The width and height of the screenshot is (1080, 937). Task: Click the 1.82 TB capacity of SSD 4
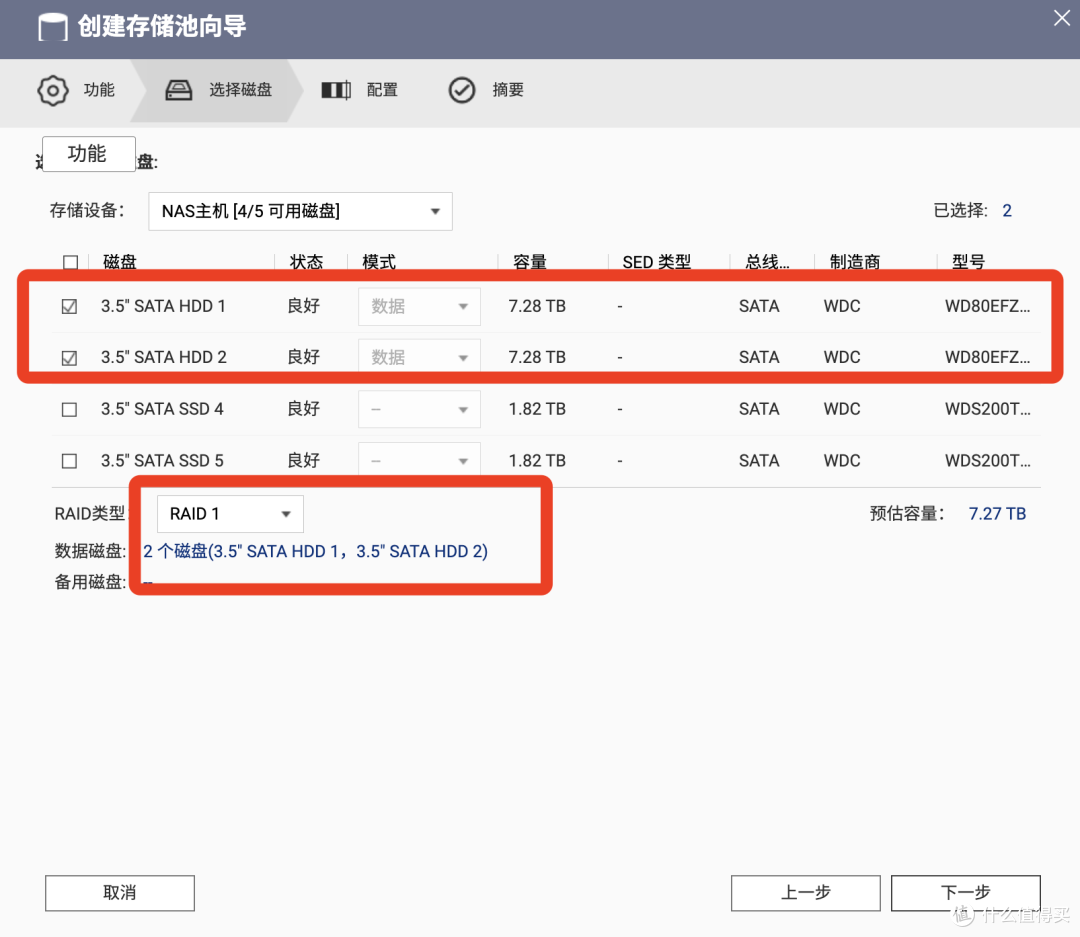click(537, 409)
